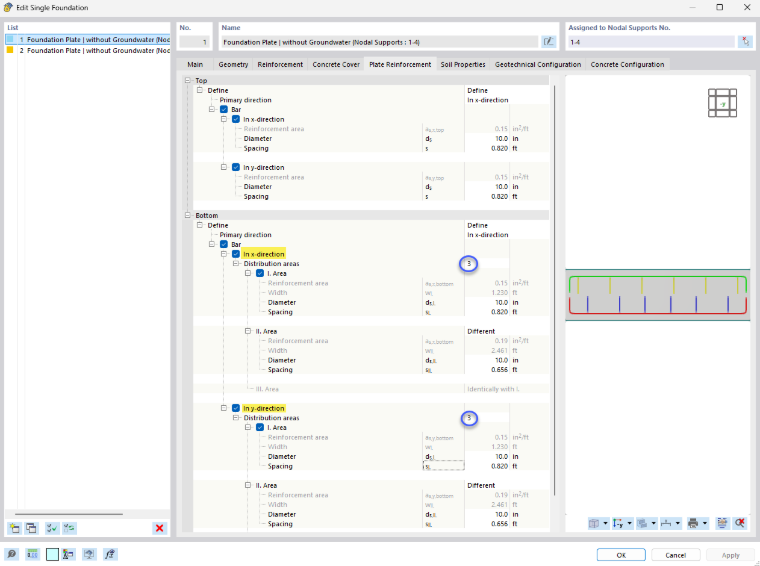Click the pick nodal supports icon
The width and height of the screenshot is (760, 566).
tap(745, 42)
